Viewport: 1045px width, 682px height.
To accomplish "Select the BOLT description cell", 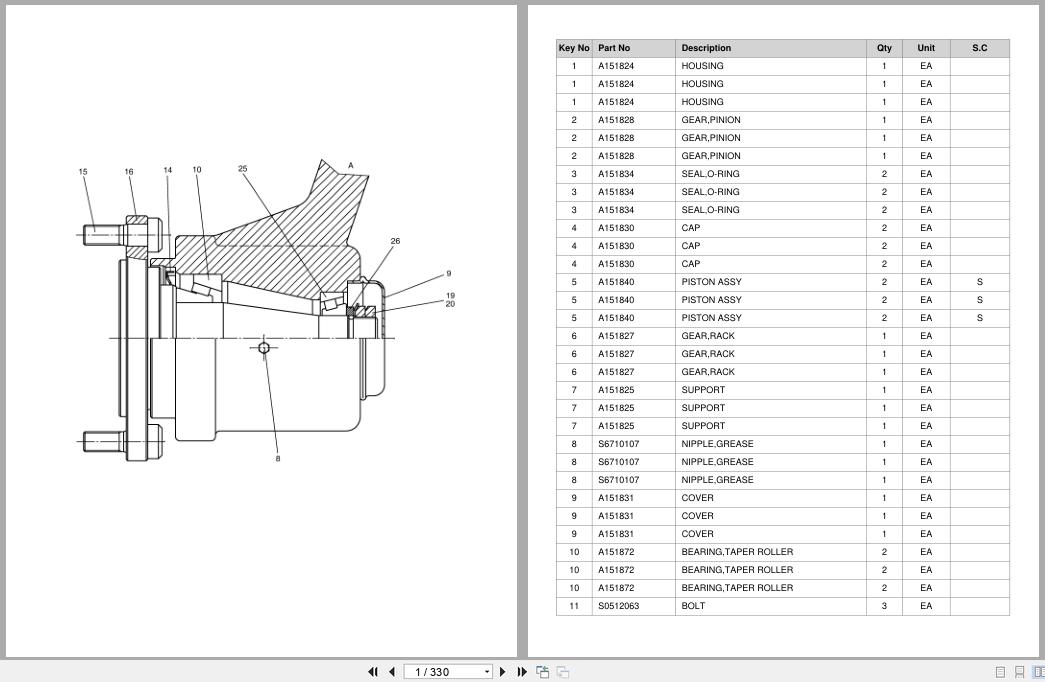I will (770, 606).
